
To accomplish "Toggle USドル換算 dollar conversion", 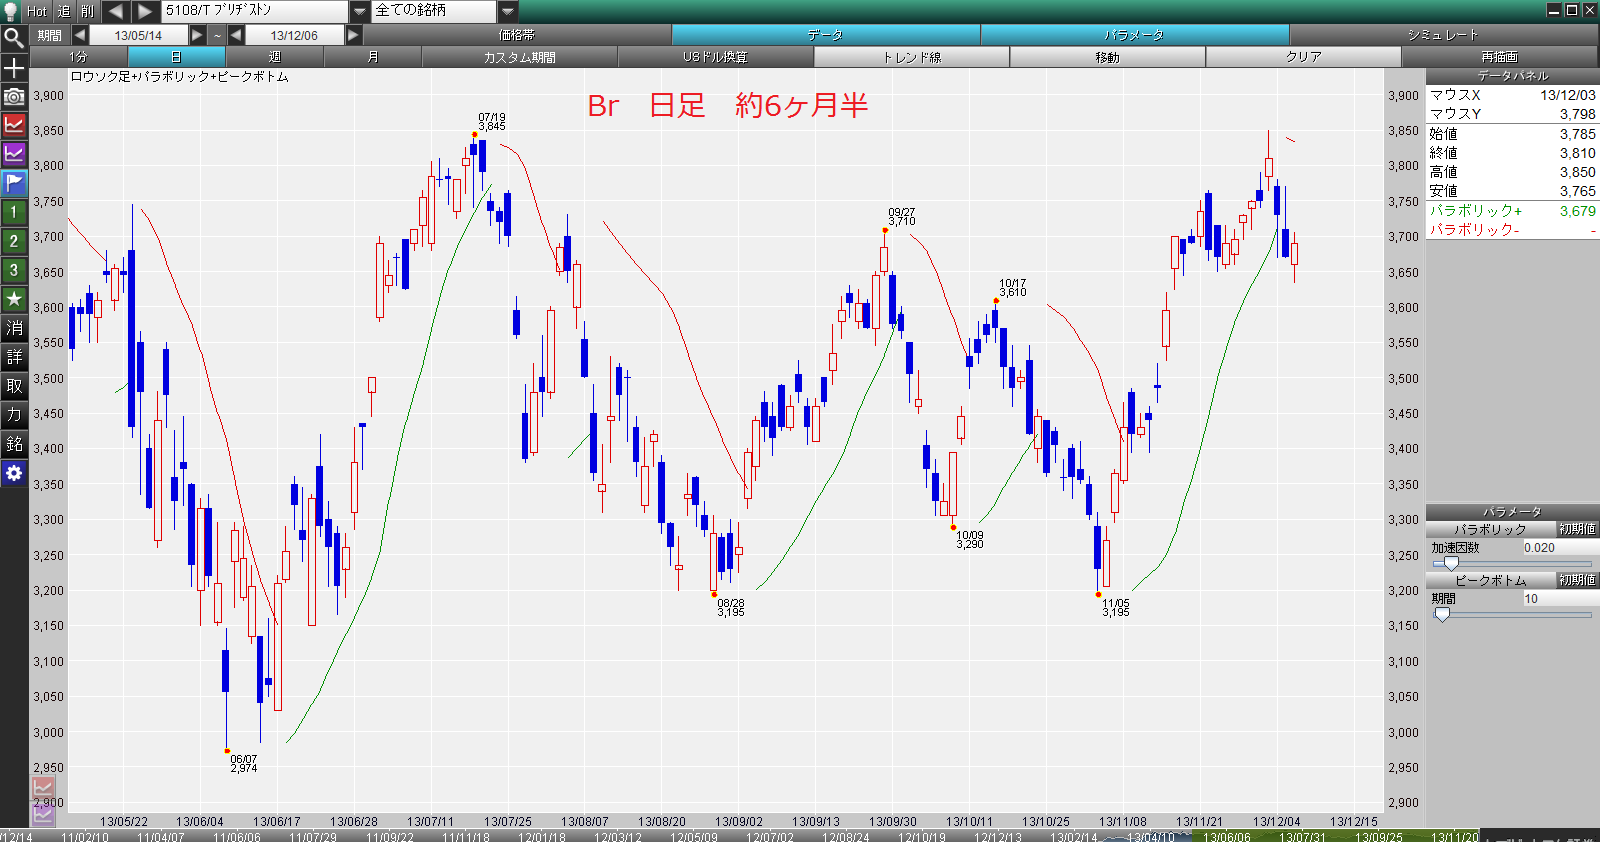I will pos(715,57).
